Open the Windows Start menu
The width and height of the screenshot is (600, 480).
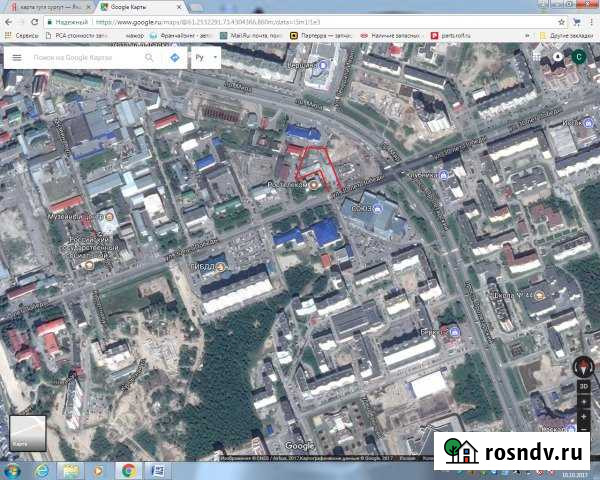click(x=12, y=470)
